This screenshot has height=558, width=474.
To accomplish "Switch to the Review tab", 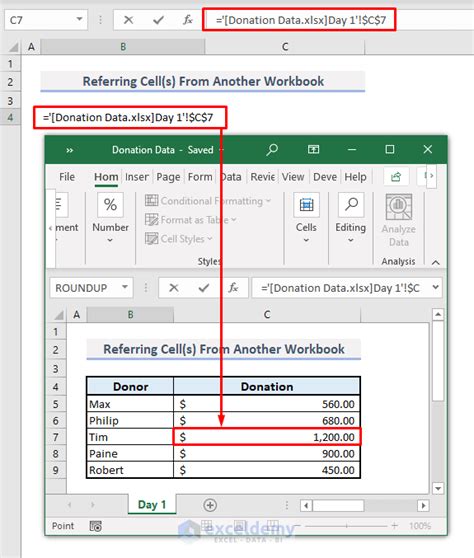I will (263, 177).
